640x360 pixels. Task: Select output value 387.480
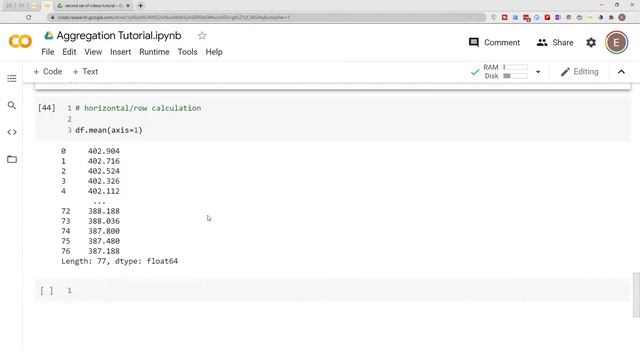coord(104,241)
